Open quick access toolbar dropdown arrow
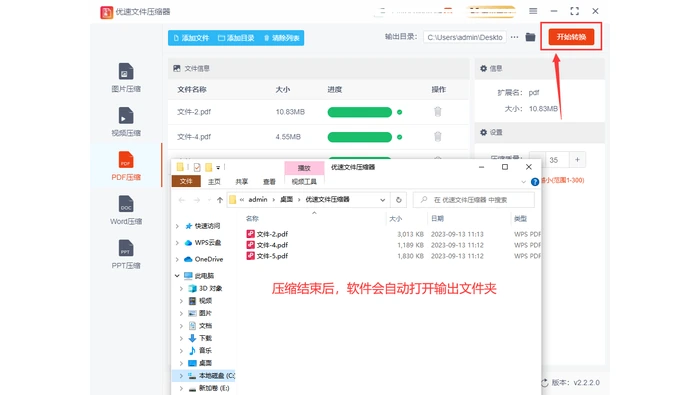 tap(218, 168)
